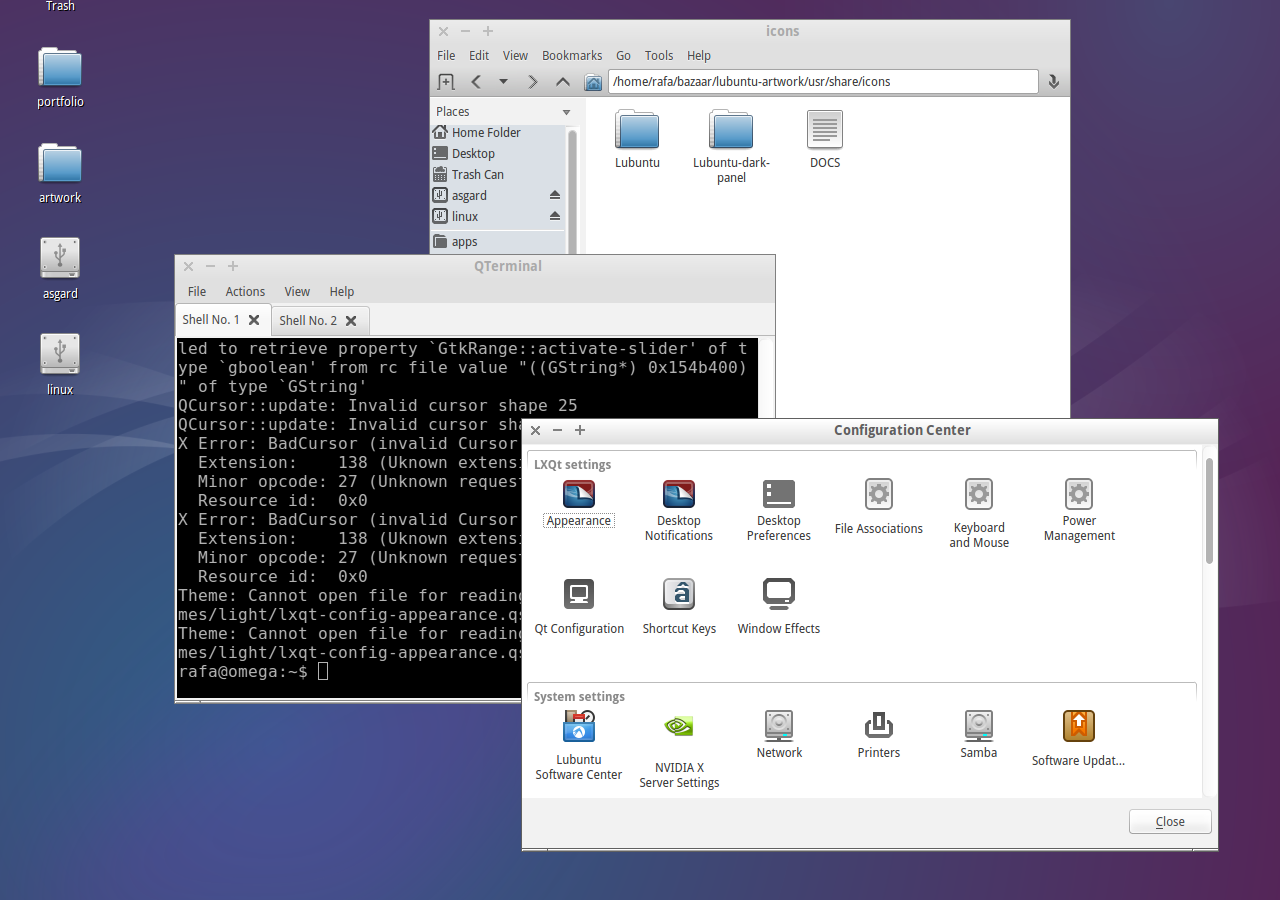This screenshot has height=900, width=1280.
Task: Close the Shell No. 1 tab
Action: [254, 320]
